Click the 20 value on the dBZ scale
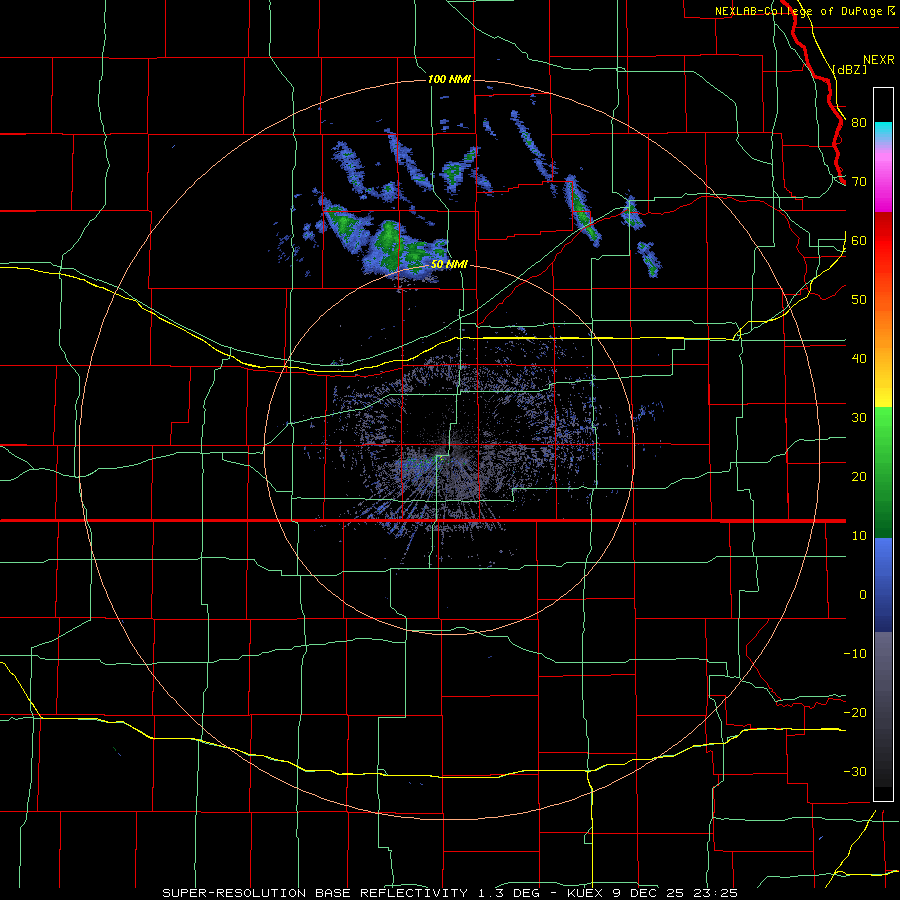 click(x=859, y=476)
